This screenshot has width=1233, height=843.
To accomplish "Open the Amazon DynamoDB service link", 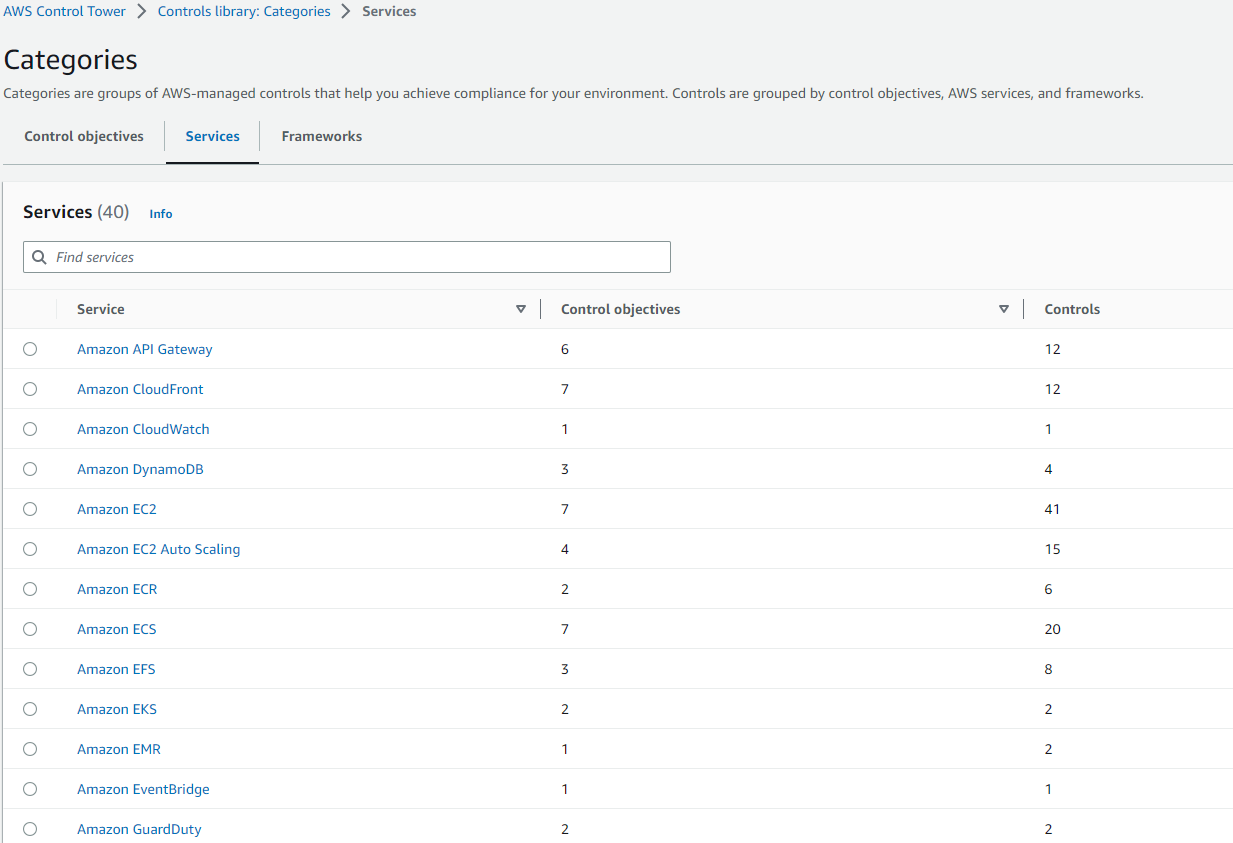I will click(140, 469).
